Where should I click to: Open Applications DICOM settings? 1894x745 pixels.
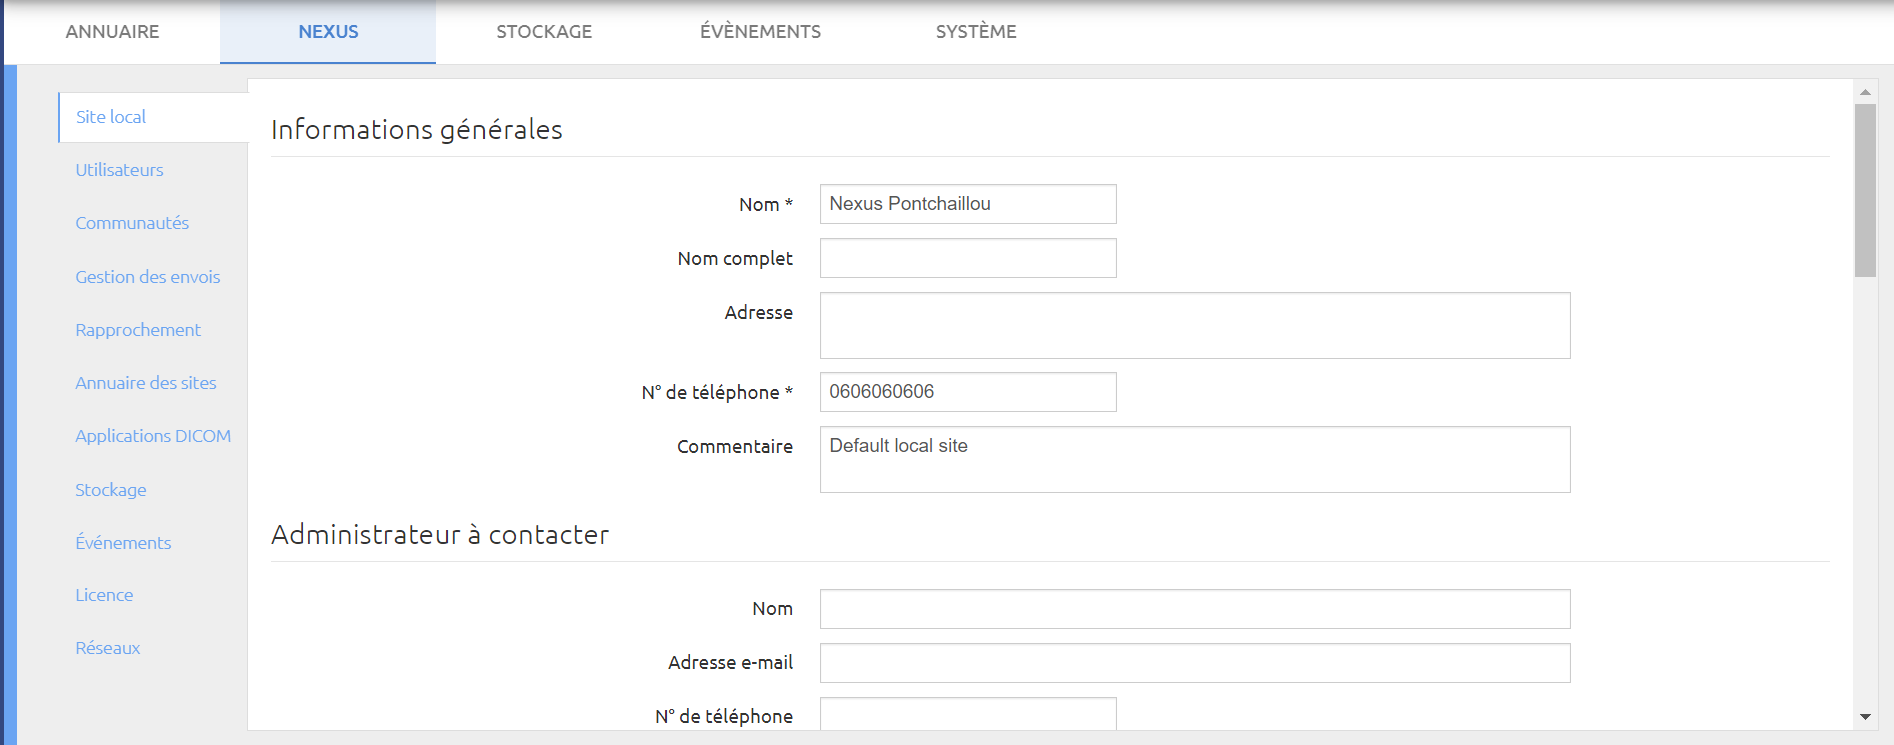point(153,436)
